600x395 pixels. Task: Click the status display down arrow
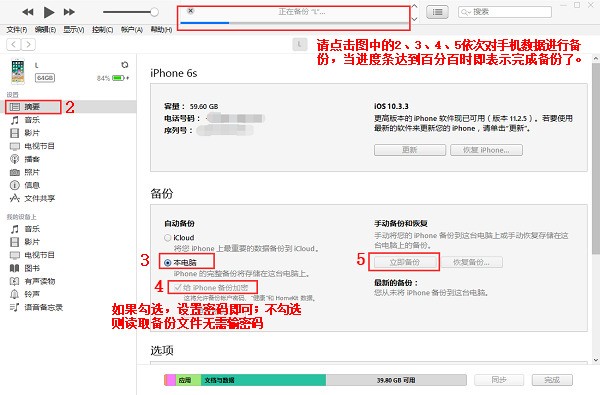click(414, 18)
